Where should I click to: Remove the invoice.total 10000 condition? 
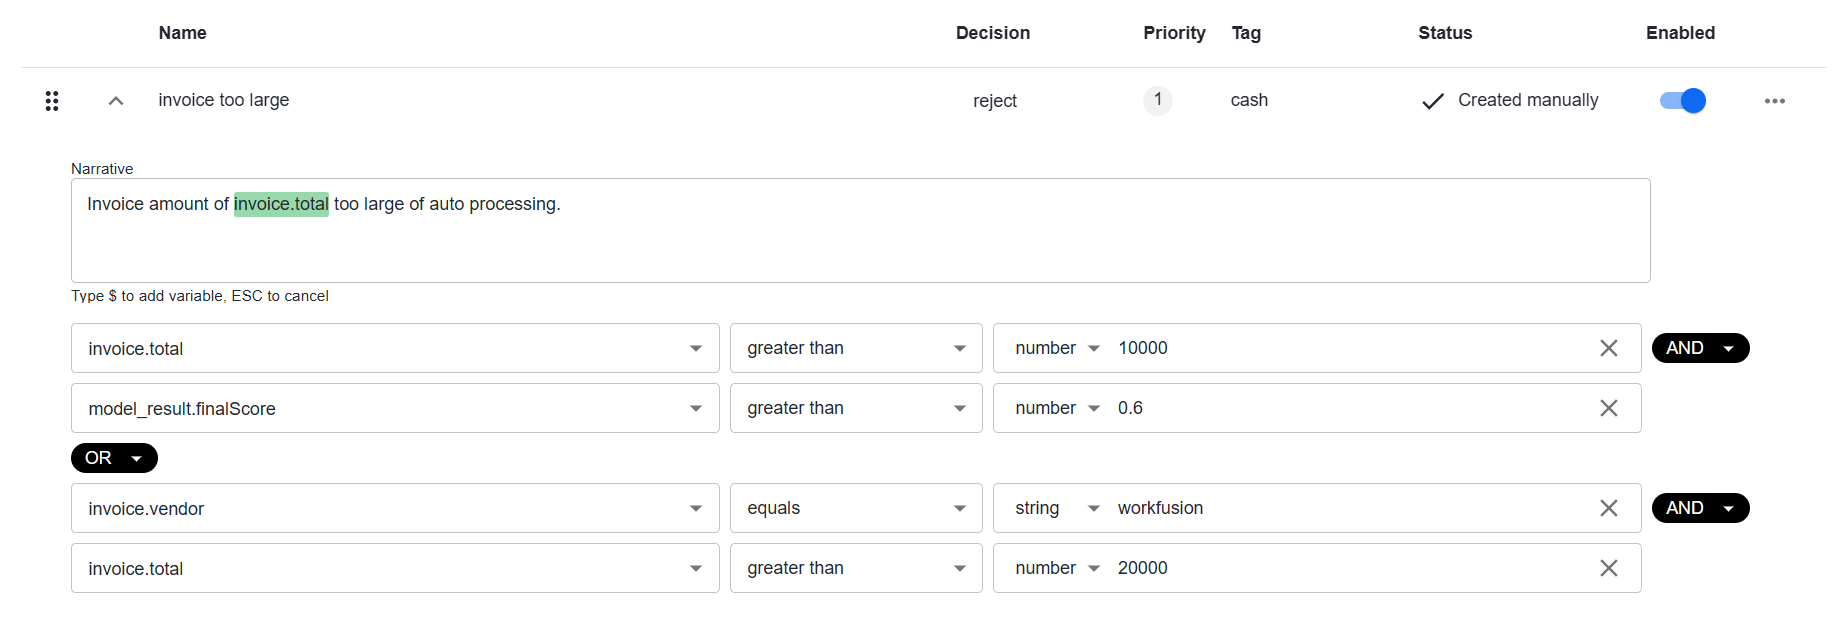(1609, 348)
